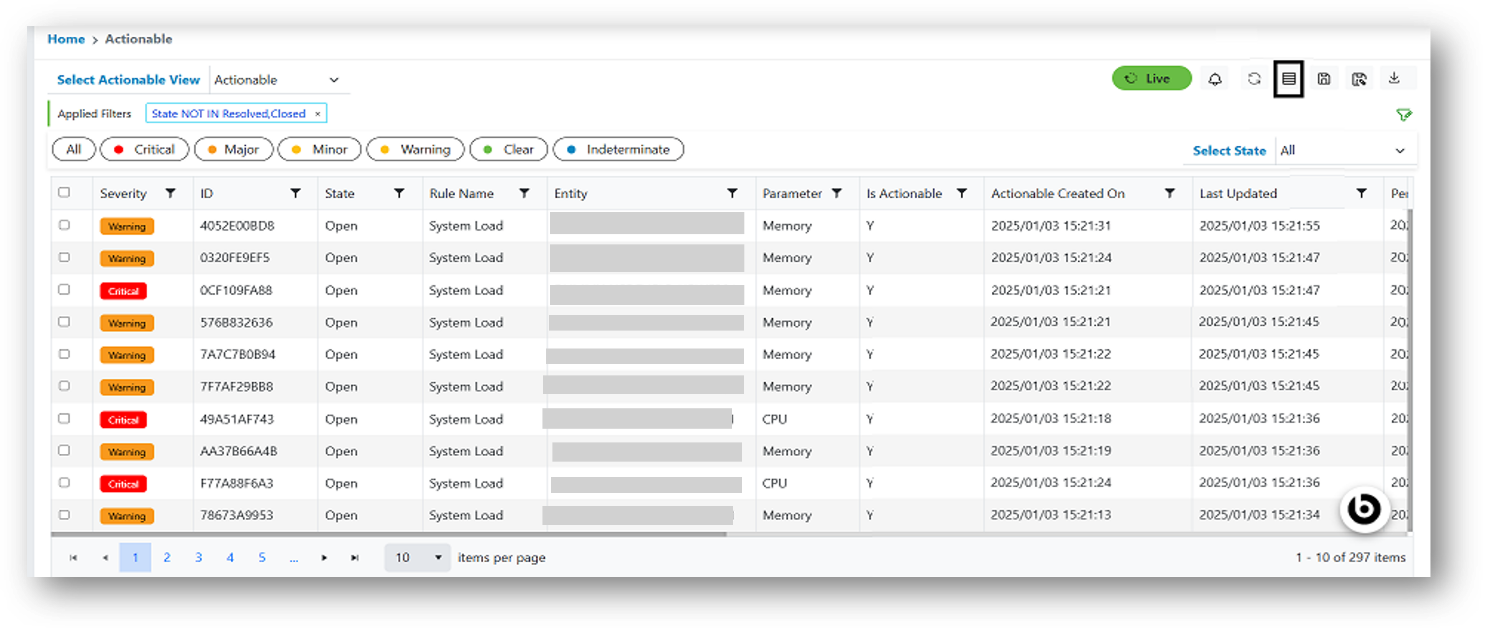This screenshot has height=630, width=1485.
Task: Filter by All severities
Action: pos(74,149)
